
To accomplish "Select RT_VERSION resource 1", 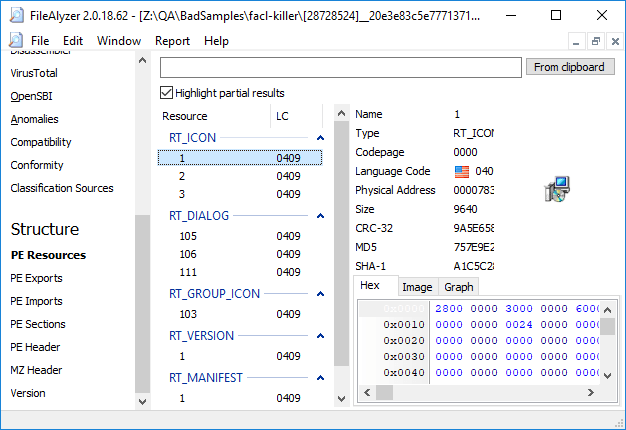I will pos(240,356).
